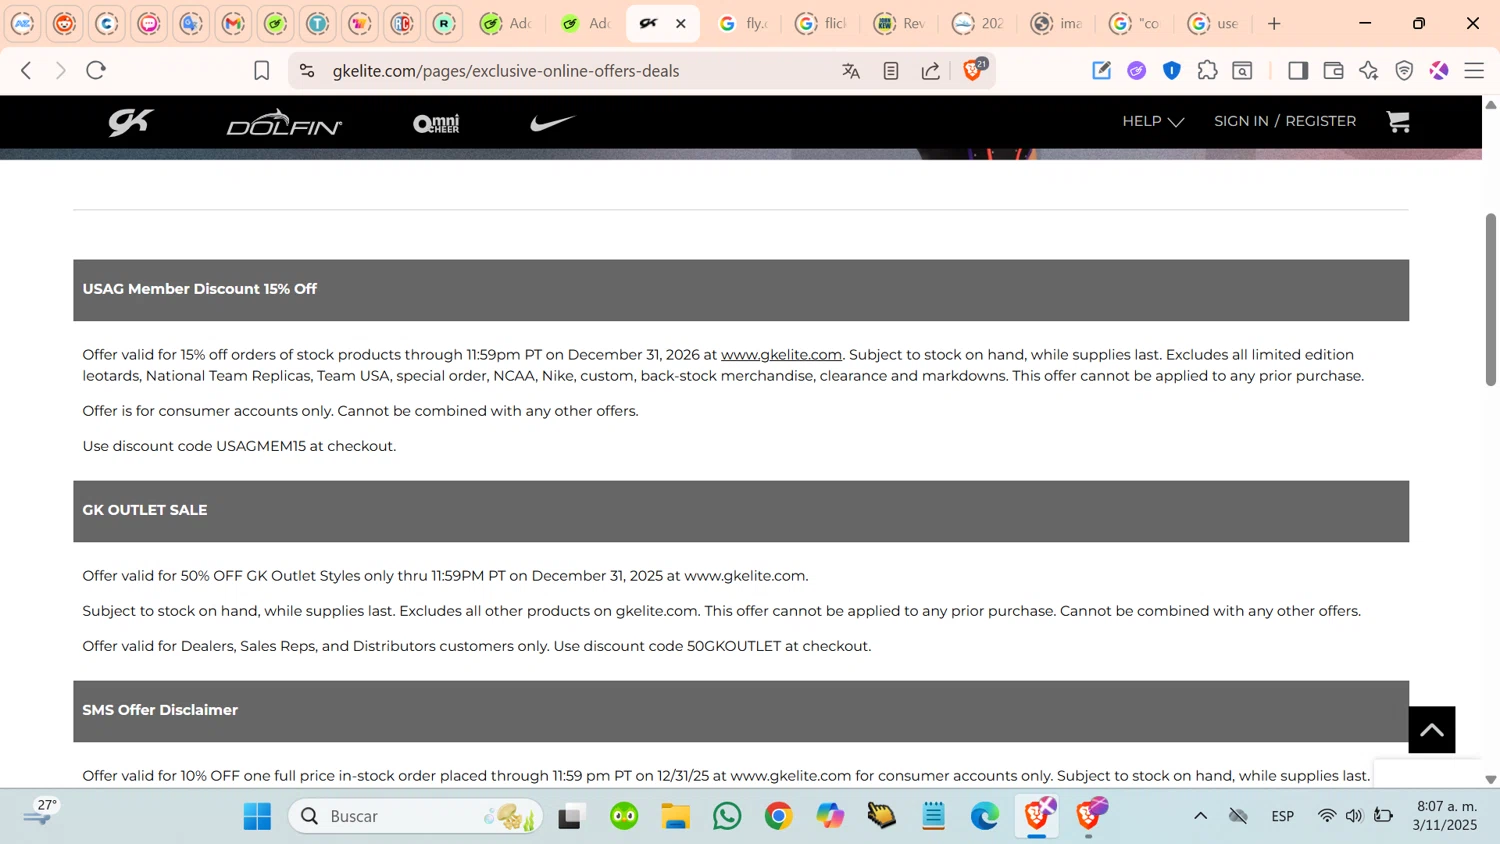The height and width of the screenshot is (844, 1500).
Task: Open Leo AI sparkle icon
Action: click(x=1369, y=70)
